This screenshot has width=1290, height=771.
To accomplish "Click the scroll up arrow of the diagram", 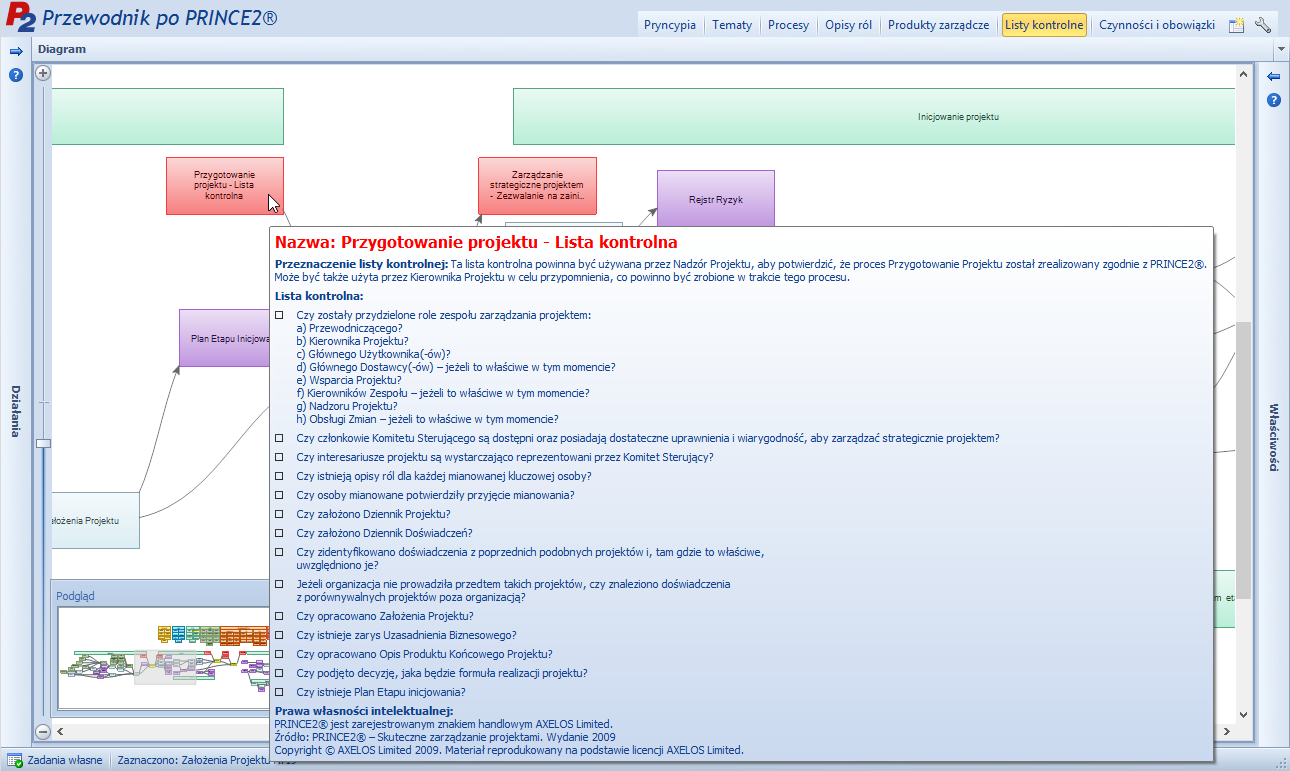I will (1244, 74).
